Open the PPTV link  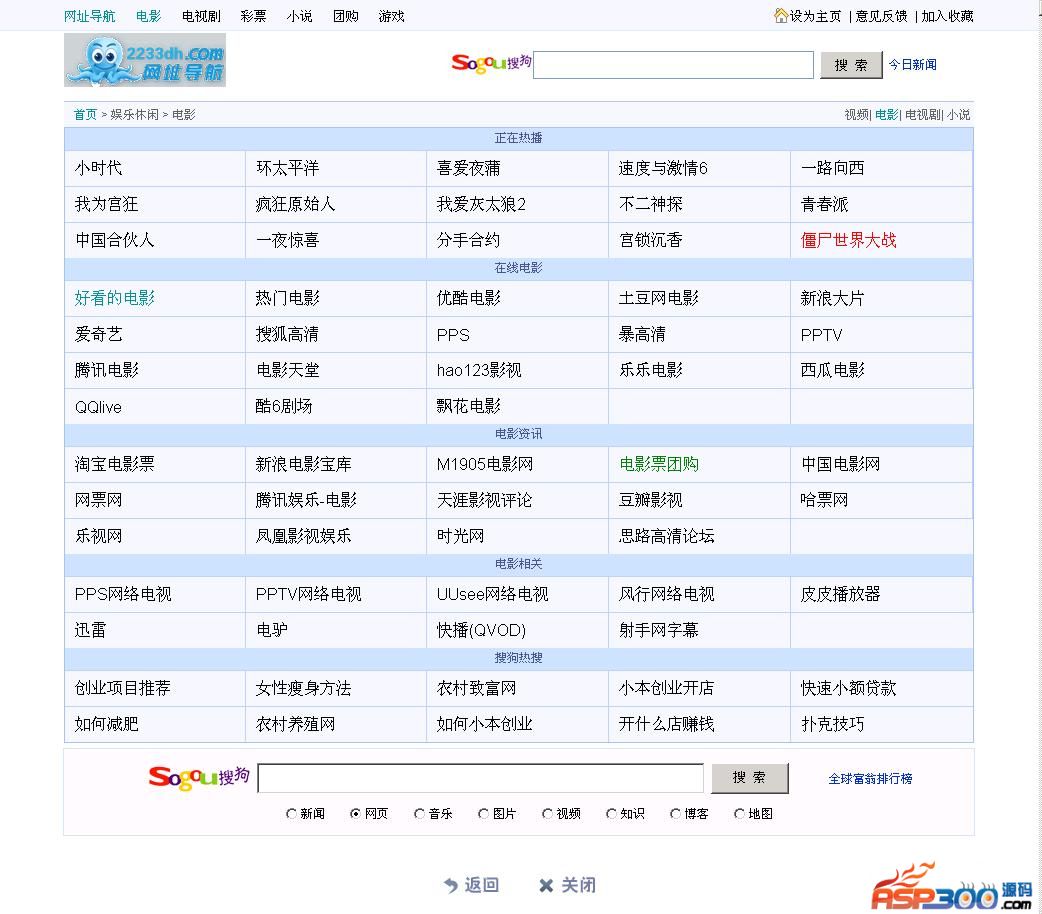pos(821,335)
